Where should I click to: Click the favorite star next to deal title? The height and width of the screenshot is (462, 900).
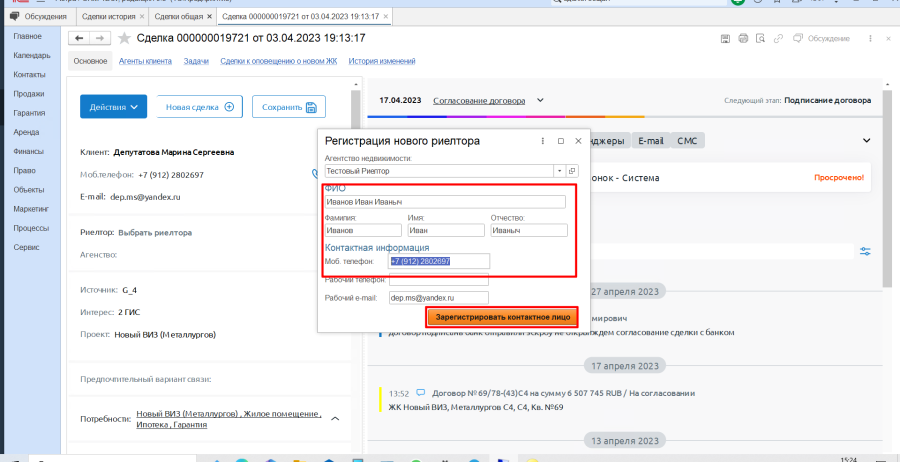point(125,38)
